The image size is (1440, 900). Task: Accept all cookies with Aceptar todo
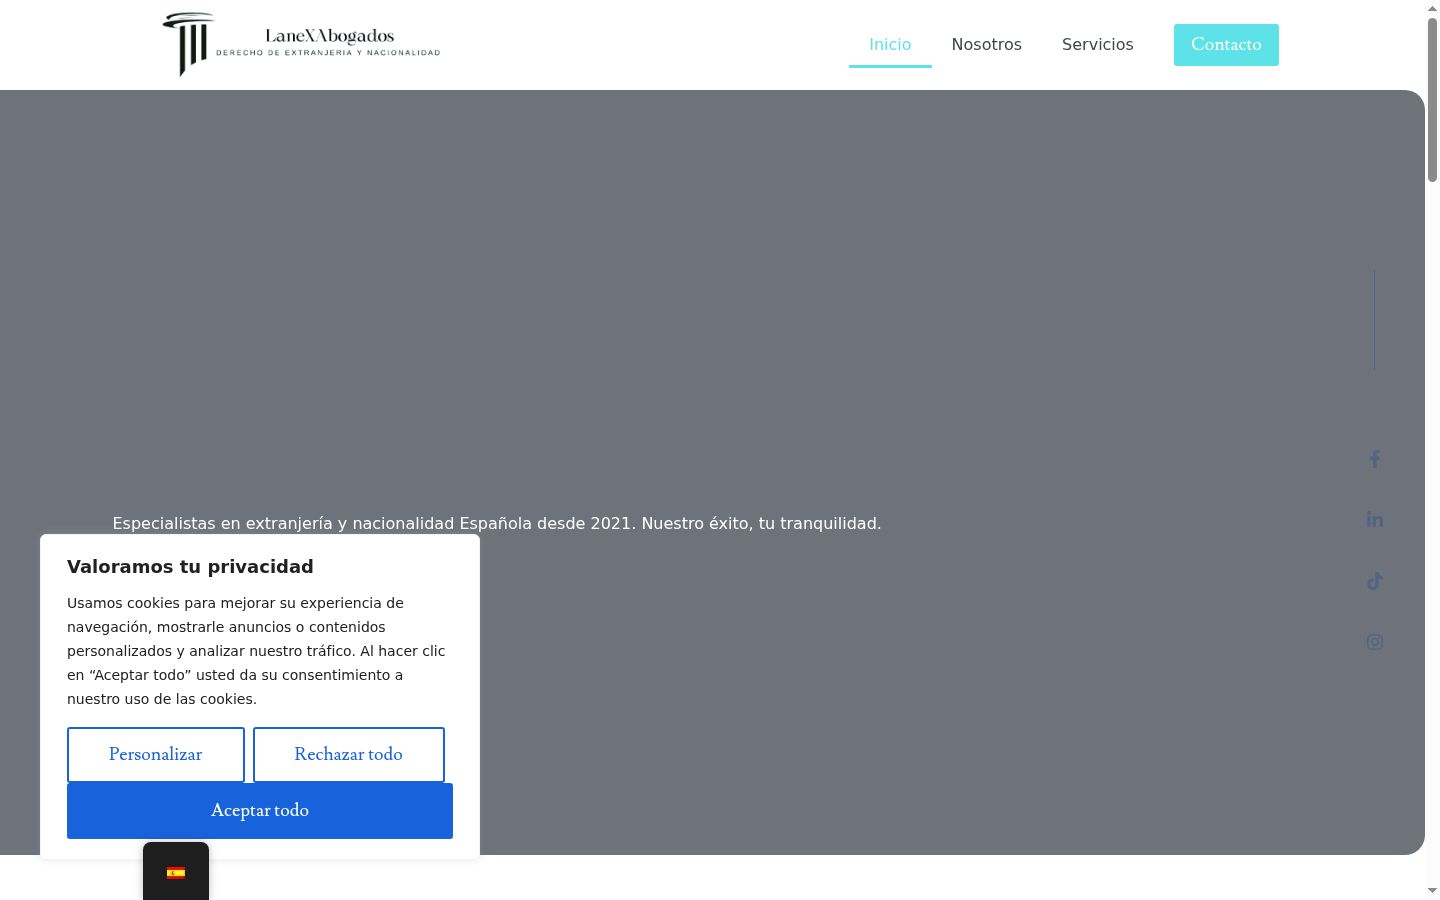[x=260, y=811]
